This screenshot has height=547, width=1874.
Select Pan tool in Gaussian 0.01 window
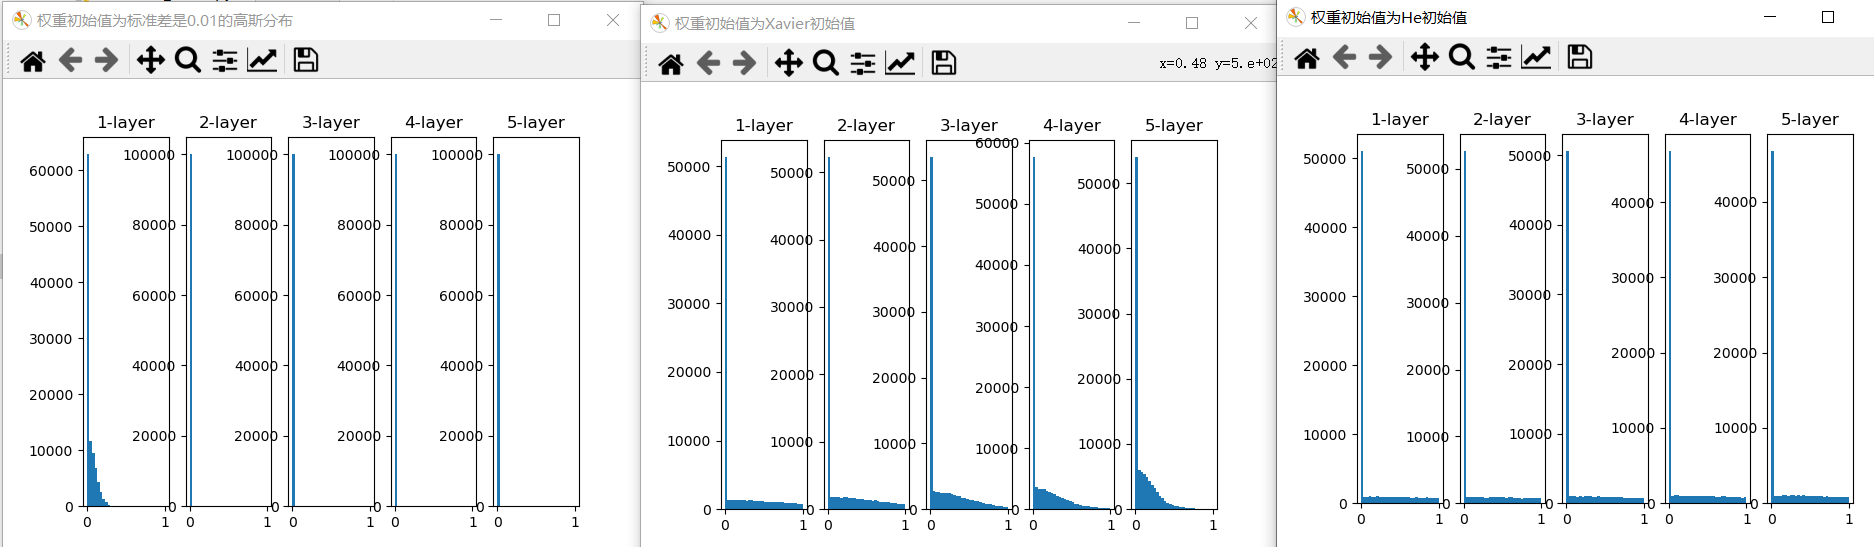[x=151, y=61]
